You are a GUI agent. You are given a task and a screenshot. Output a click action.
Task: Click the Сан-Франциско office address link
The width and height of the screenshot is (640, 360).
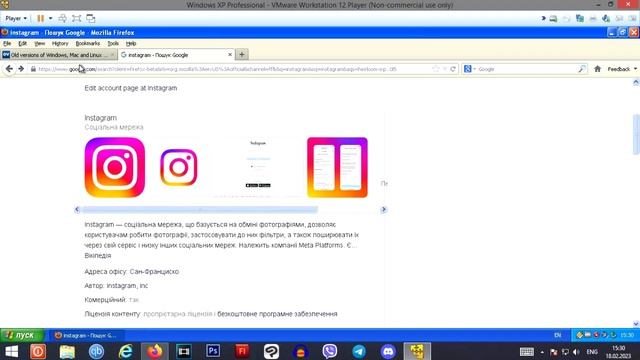click(154, 271)
